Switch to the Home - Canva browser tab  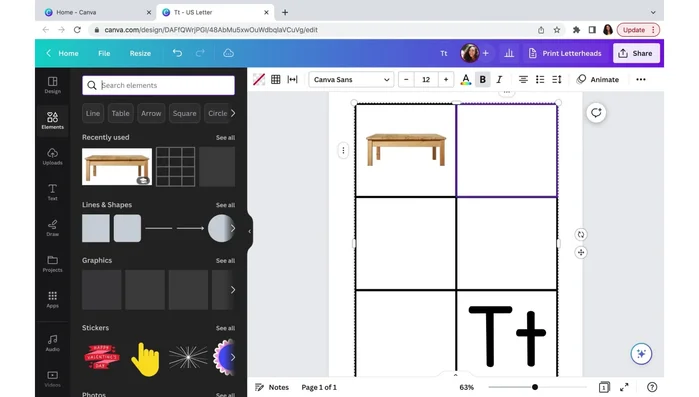pos(97,12)
